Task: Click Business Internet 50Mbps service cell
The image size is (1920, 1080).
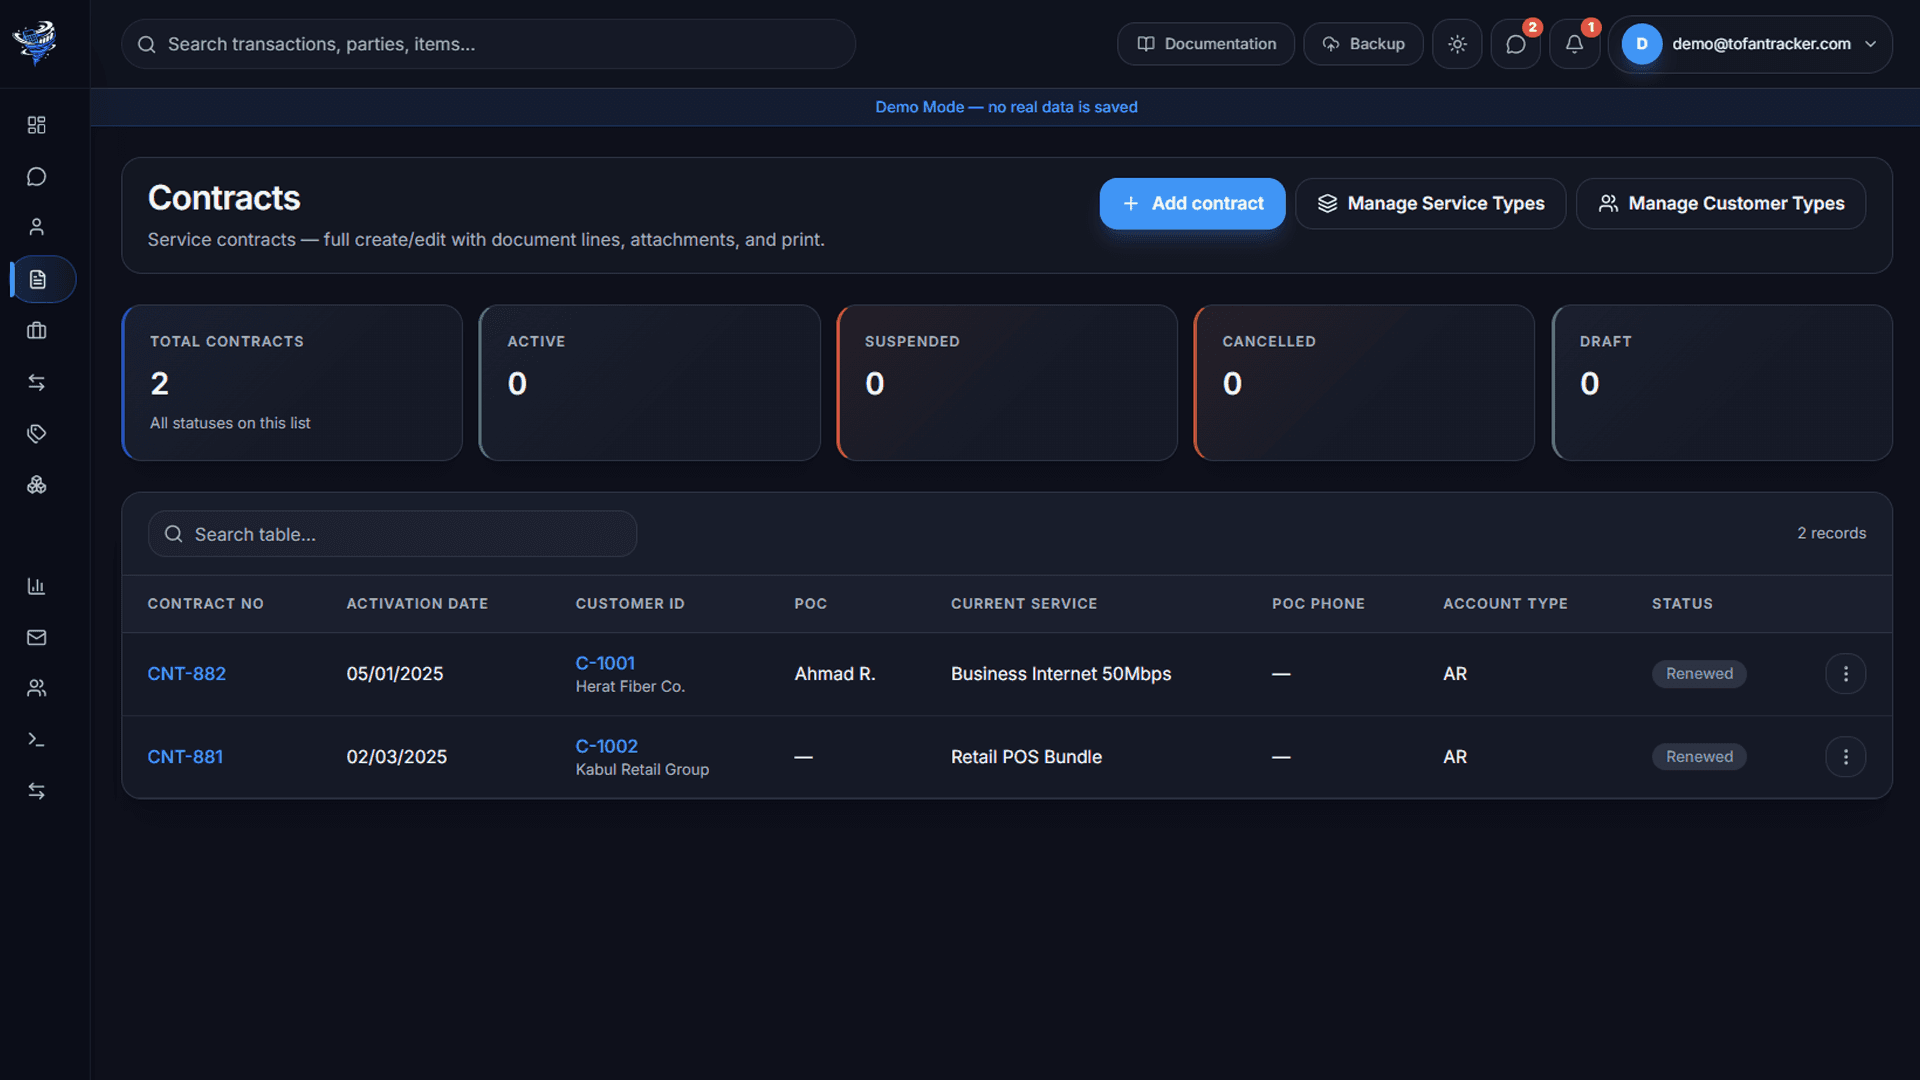Action: point(1061,674)
